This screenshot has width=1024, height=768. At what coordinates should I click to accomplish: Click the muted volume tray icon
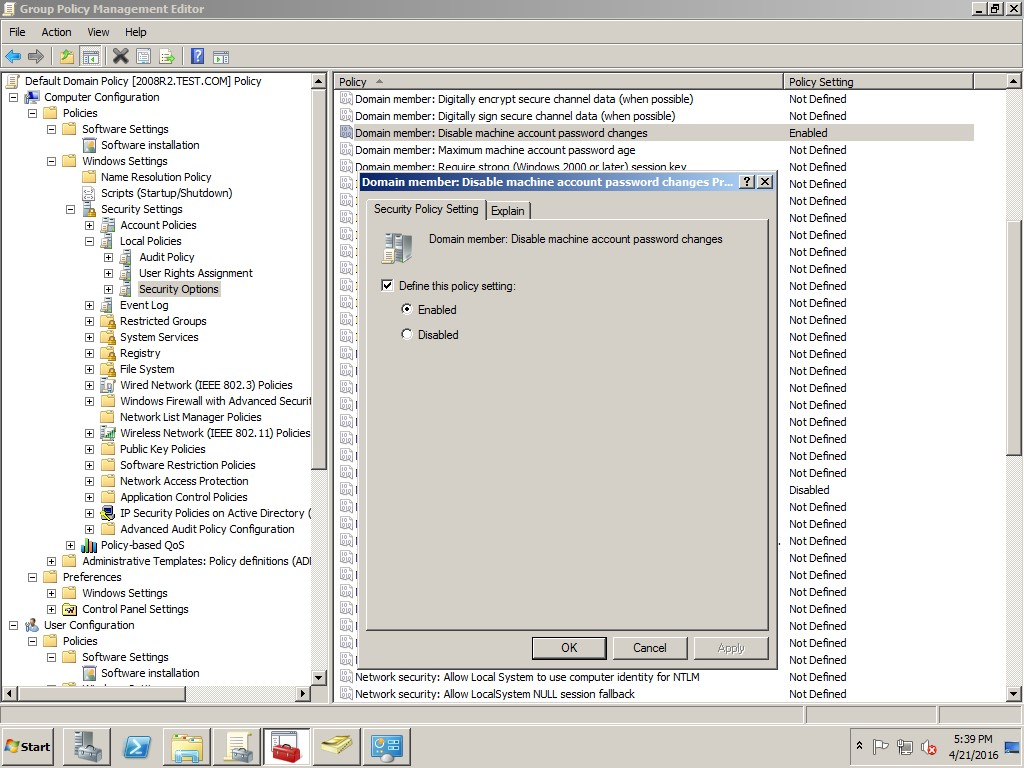[928, 746]
